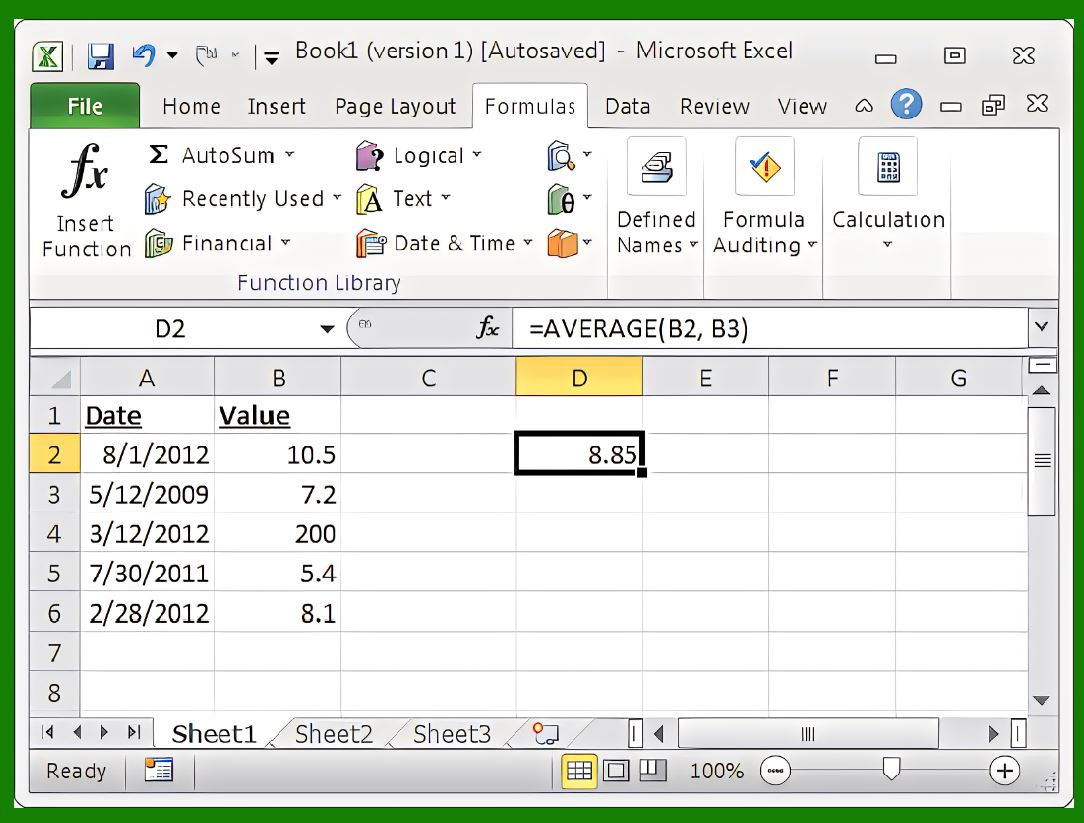
Task: Select column D header
Action: 579,378
